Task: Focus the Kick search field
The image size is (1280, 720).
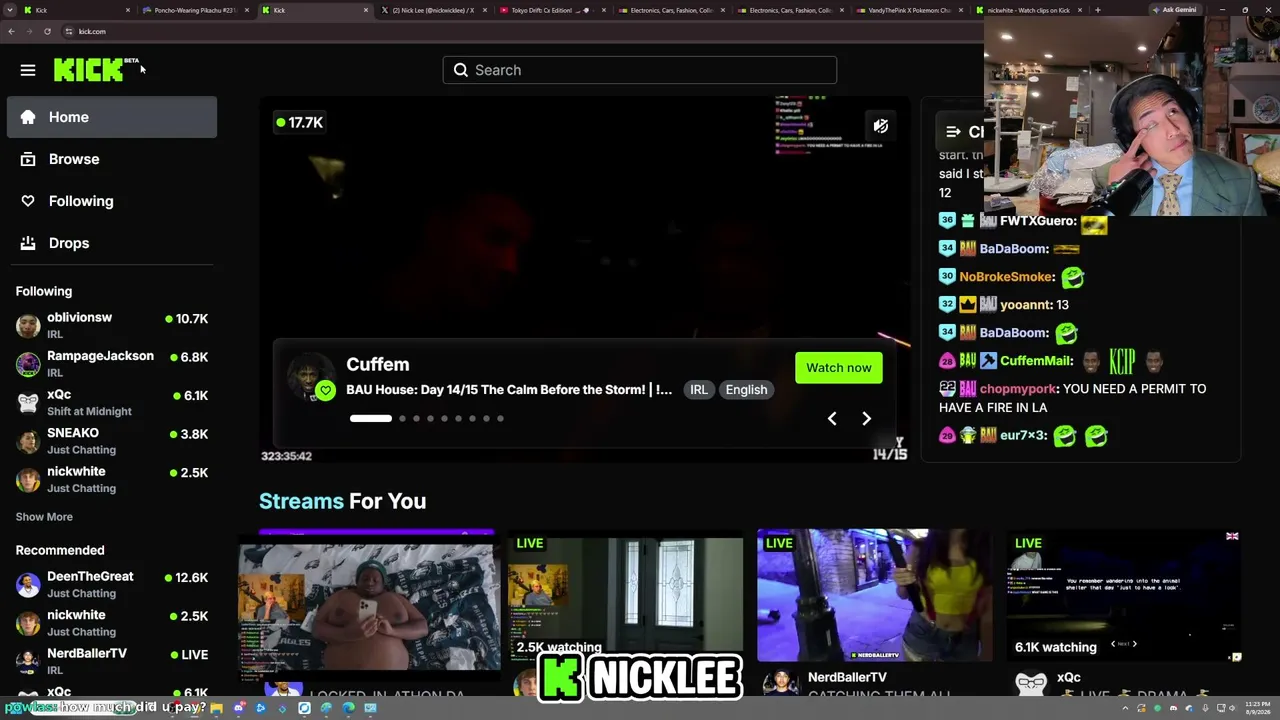Action: 640,70
